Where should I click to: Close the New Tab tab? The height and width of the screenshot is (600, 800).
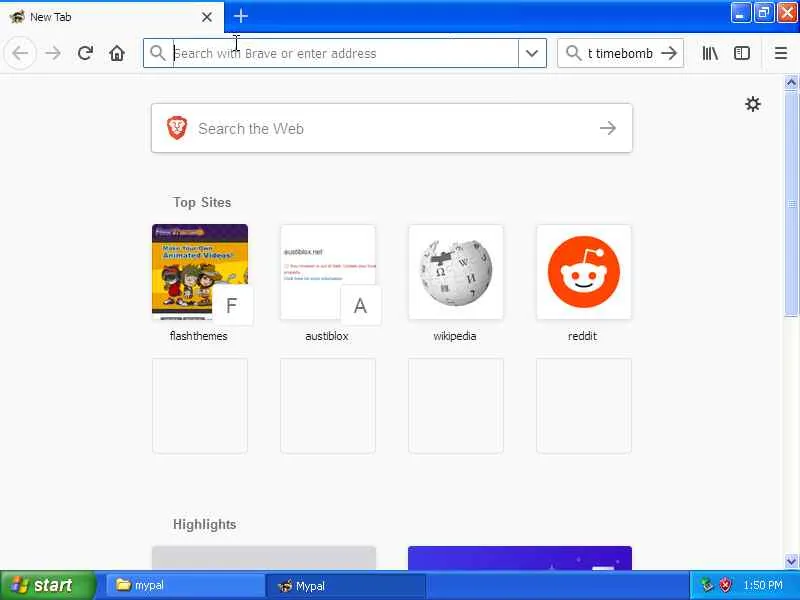click(207, 17)
